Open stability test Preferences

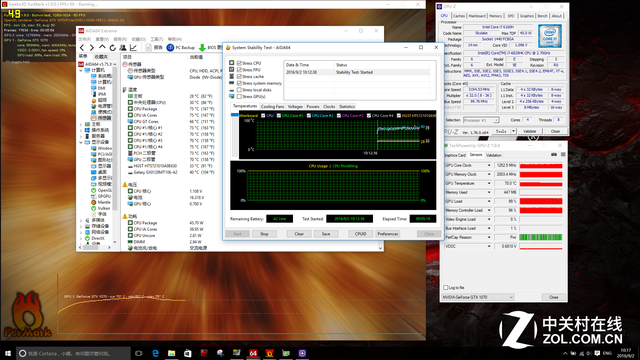point(387,234)
